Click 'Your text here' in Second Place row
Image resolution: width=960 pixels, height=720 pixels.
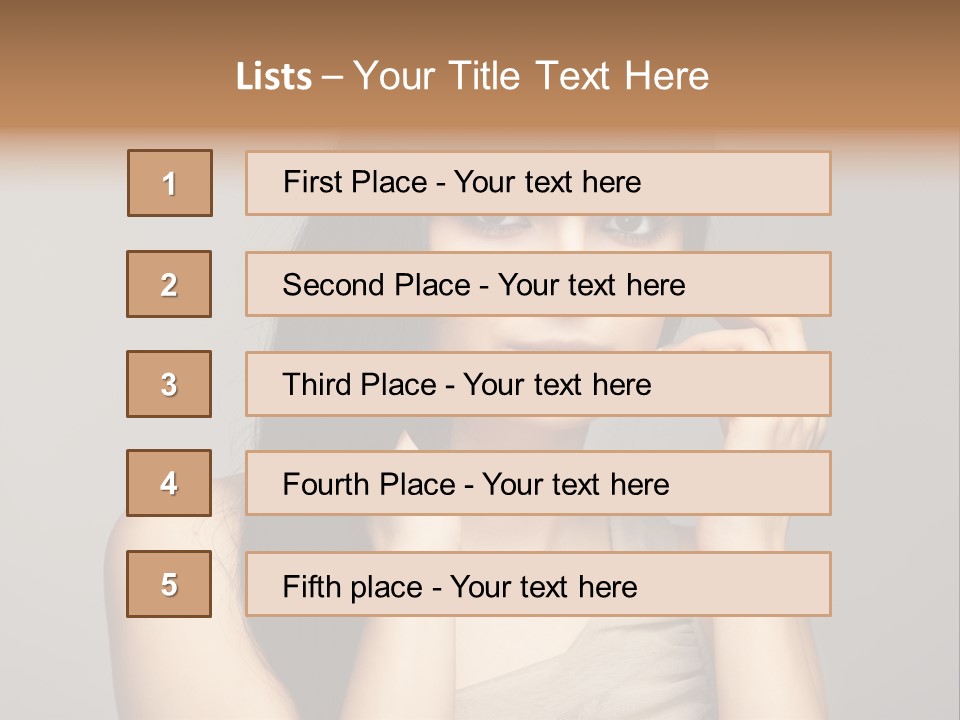click(591, 285)
